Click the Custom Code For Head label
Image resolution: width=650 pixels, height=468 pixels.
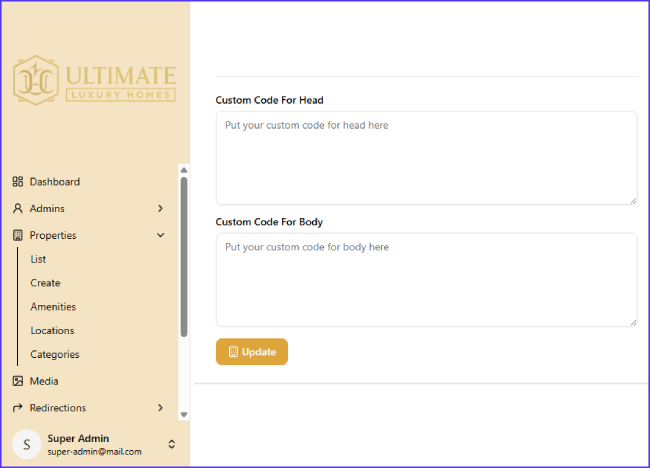(x=269, y=100)
